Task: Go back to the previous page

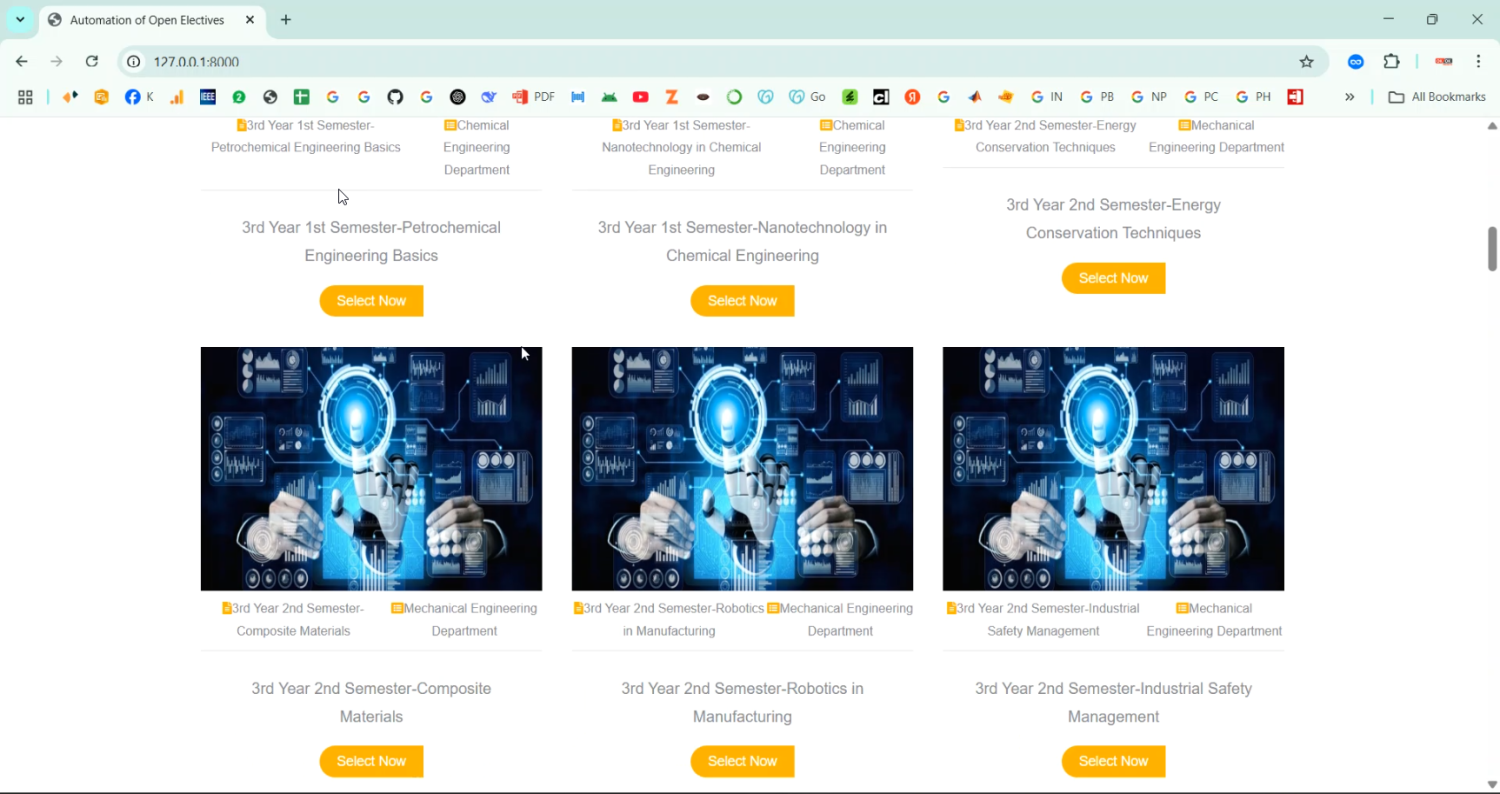Action: [x=22, y=62]
